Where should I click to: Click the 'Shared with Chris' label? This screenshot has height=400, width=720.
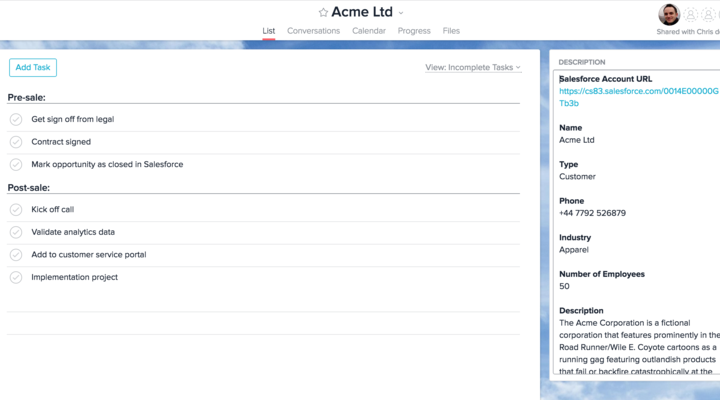[x=688, y=32]
